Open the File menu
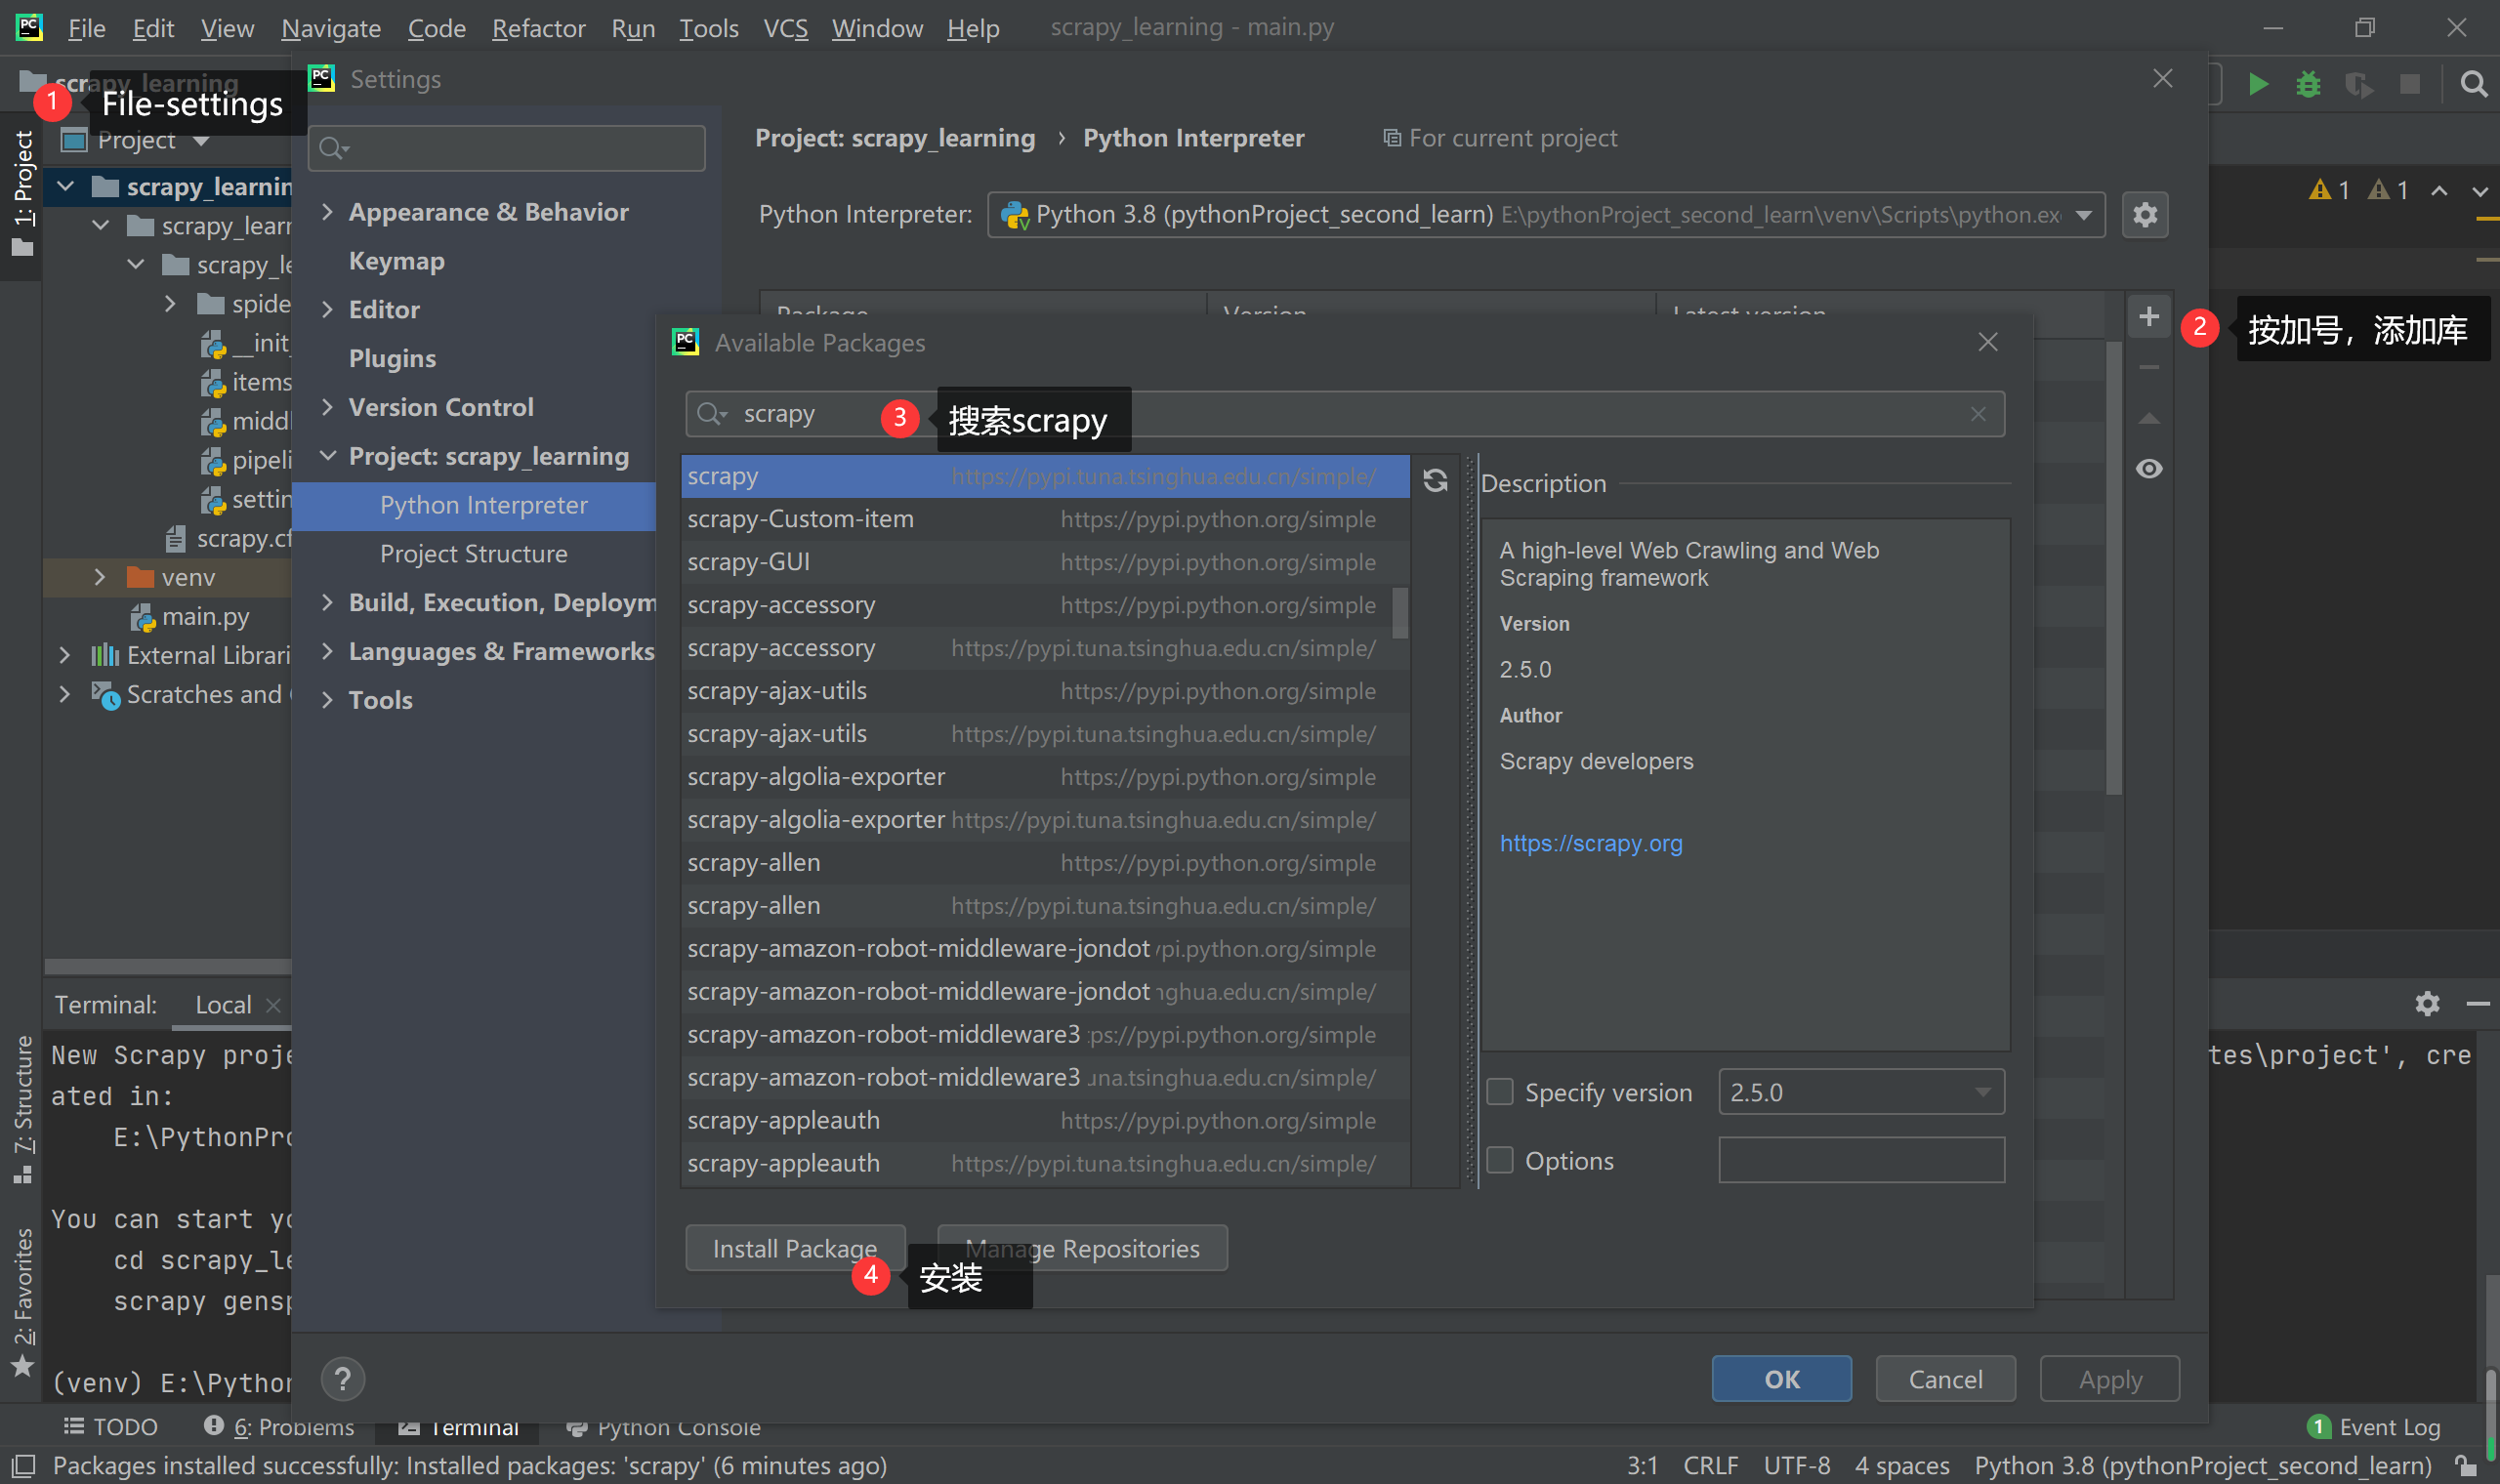 tap(86, 28)
